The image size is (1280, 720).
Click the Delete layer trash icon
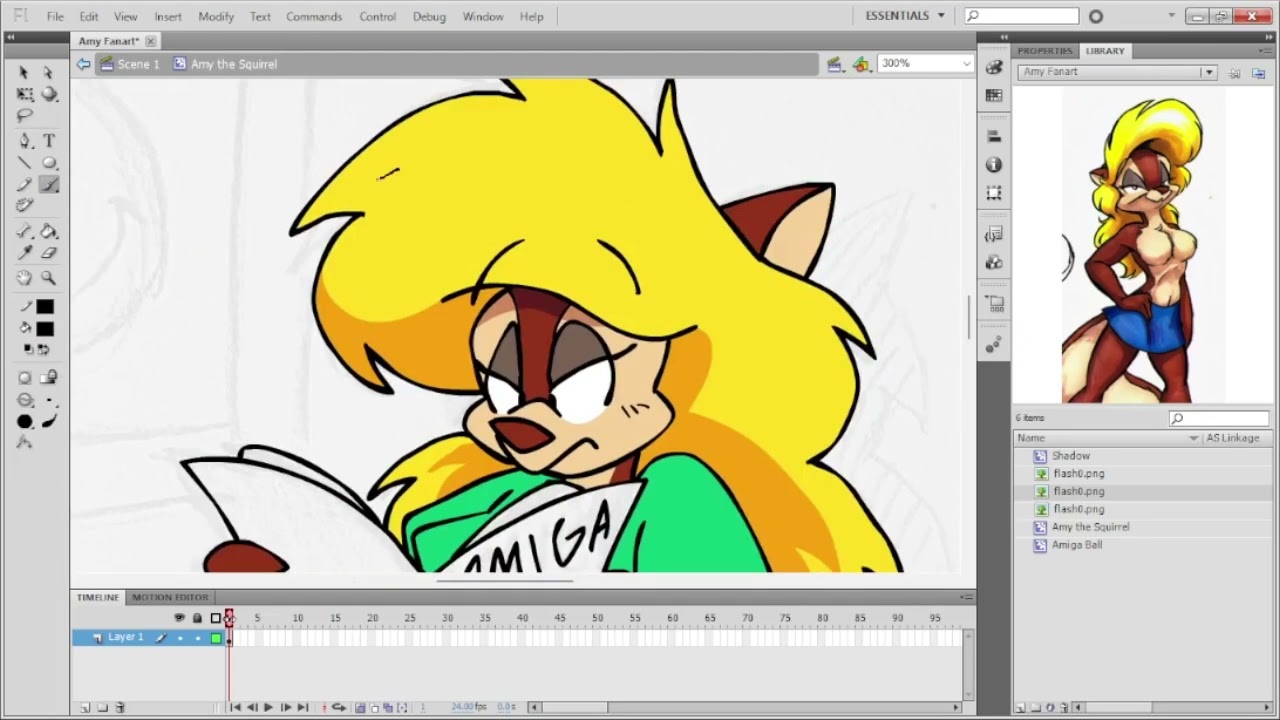(120, 707)
